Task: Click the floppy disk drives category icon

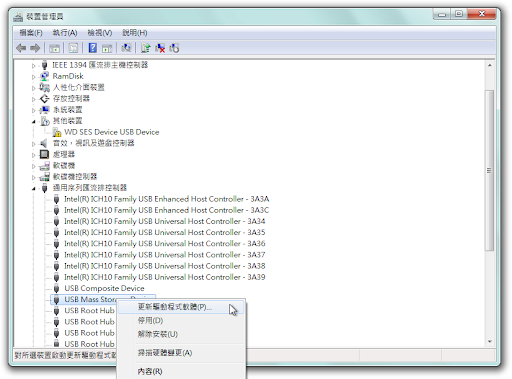Action: [x=44, y=166]
